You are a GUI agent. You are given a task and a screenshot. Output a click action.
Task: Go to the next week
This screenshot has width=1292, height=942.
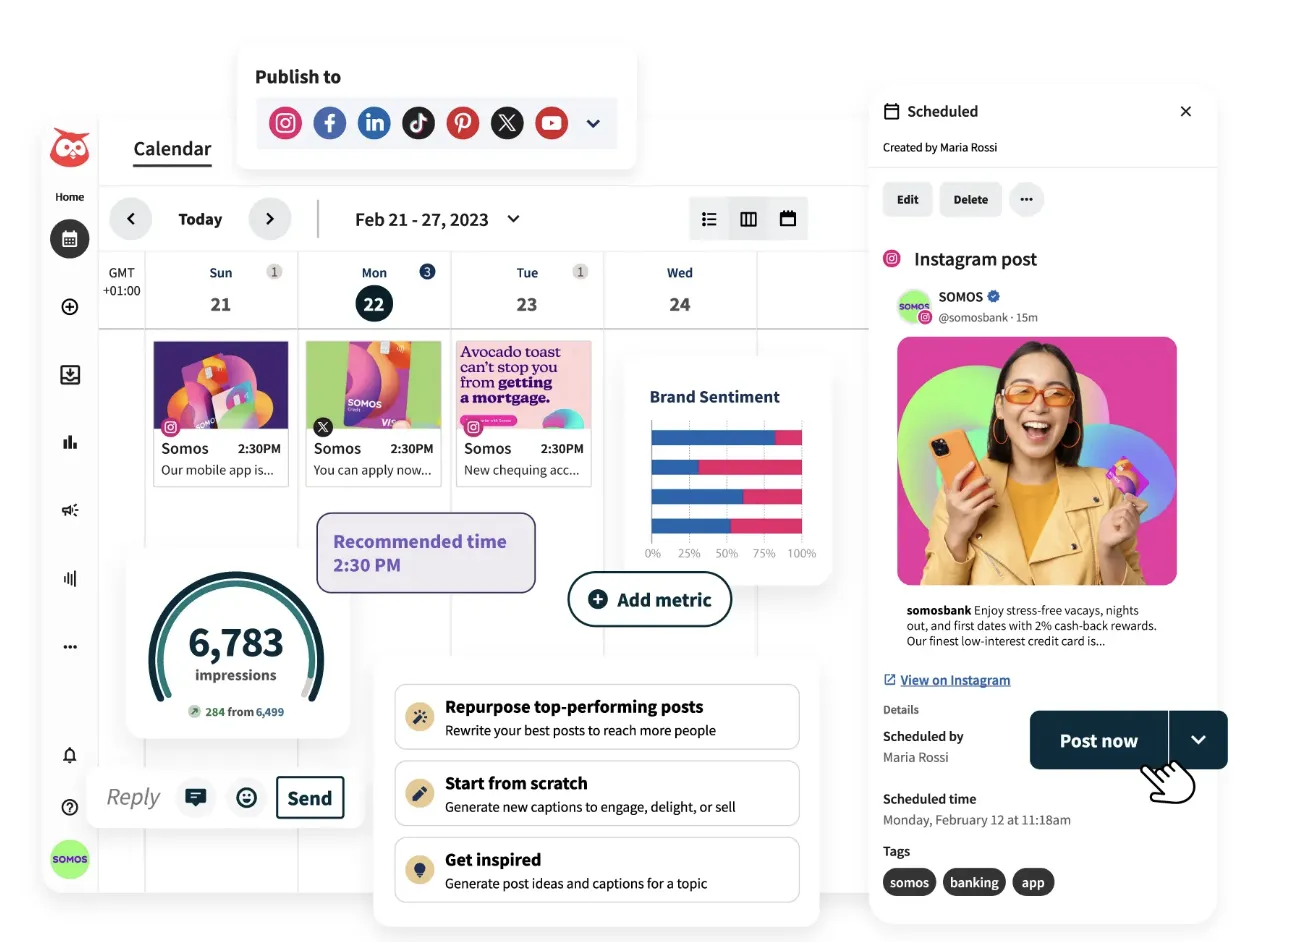pyautogui.click(x=270, y=219)
